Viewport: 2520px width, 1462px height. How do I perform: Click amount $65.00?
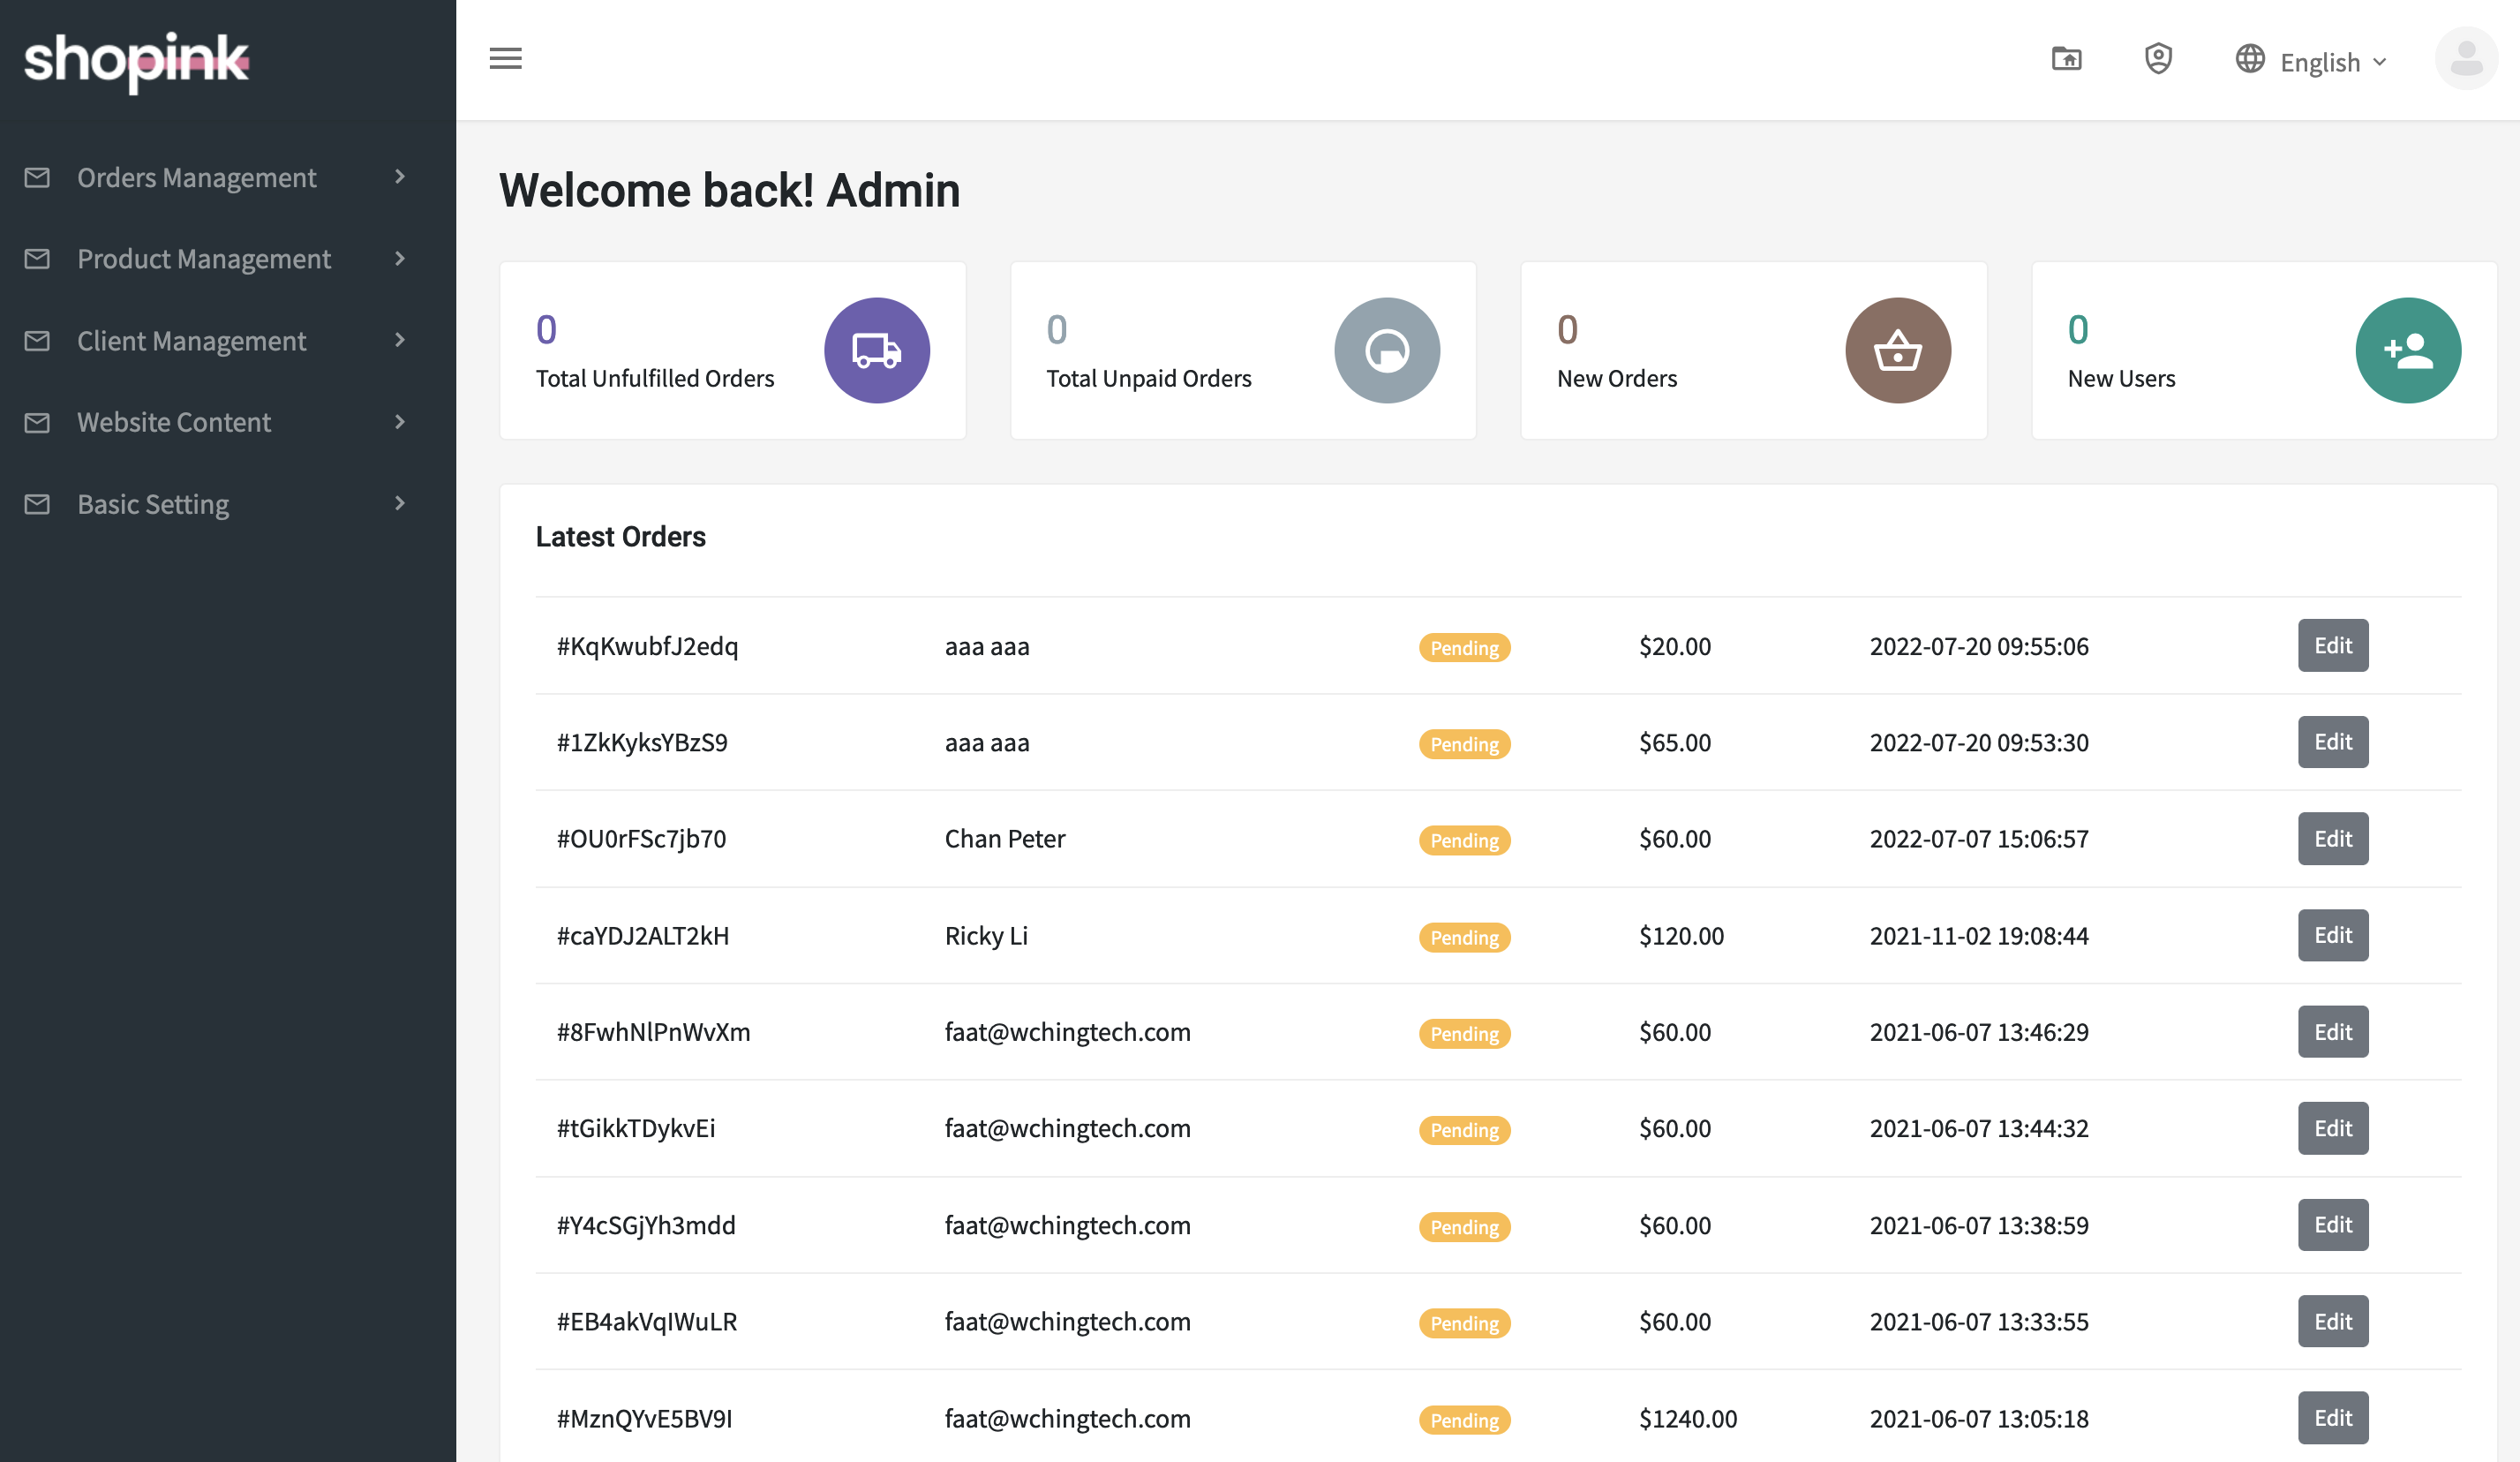(1675, 743)
